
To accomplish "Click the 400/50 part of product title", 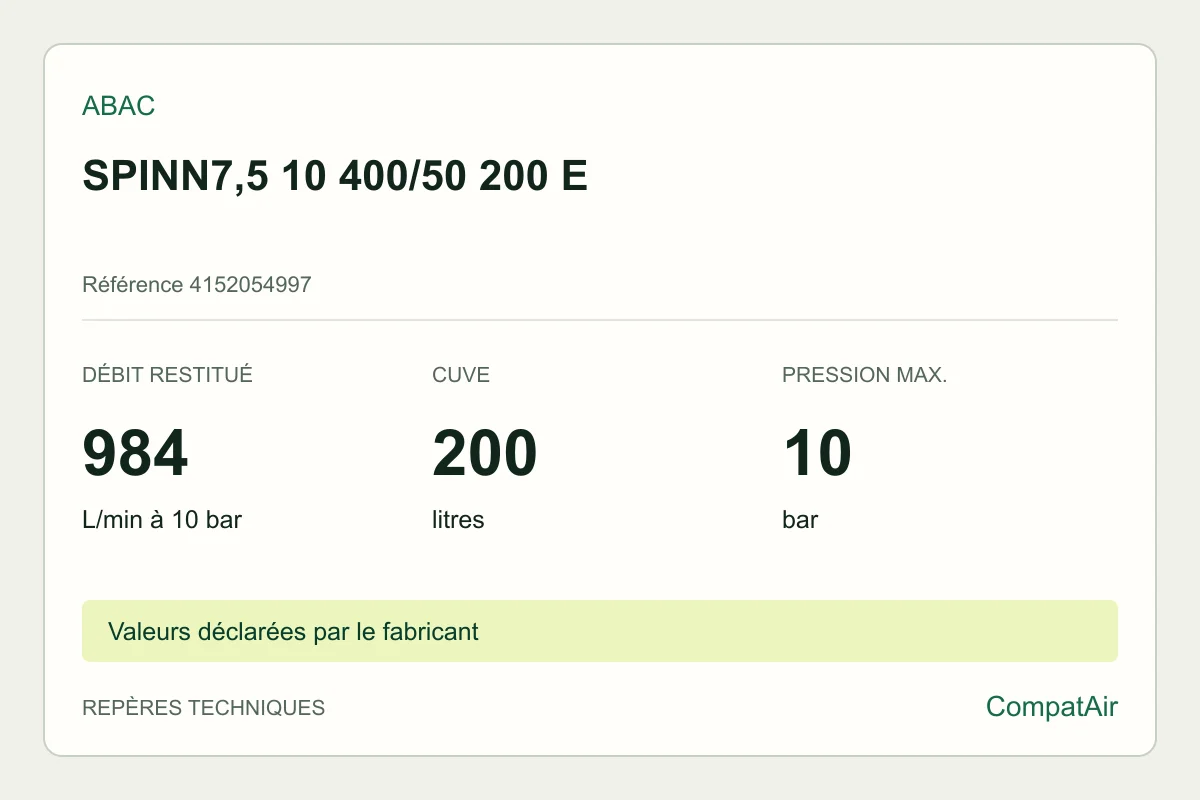I will (x=404, y=177).
